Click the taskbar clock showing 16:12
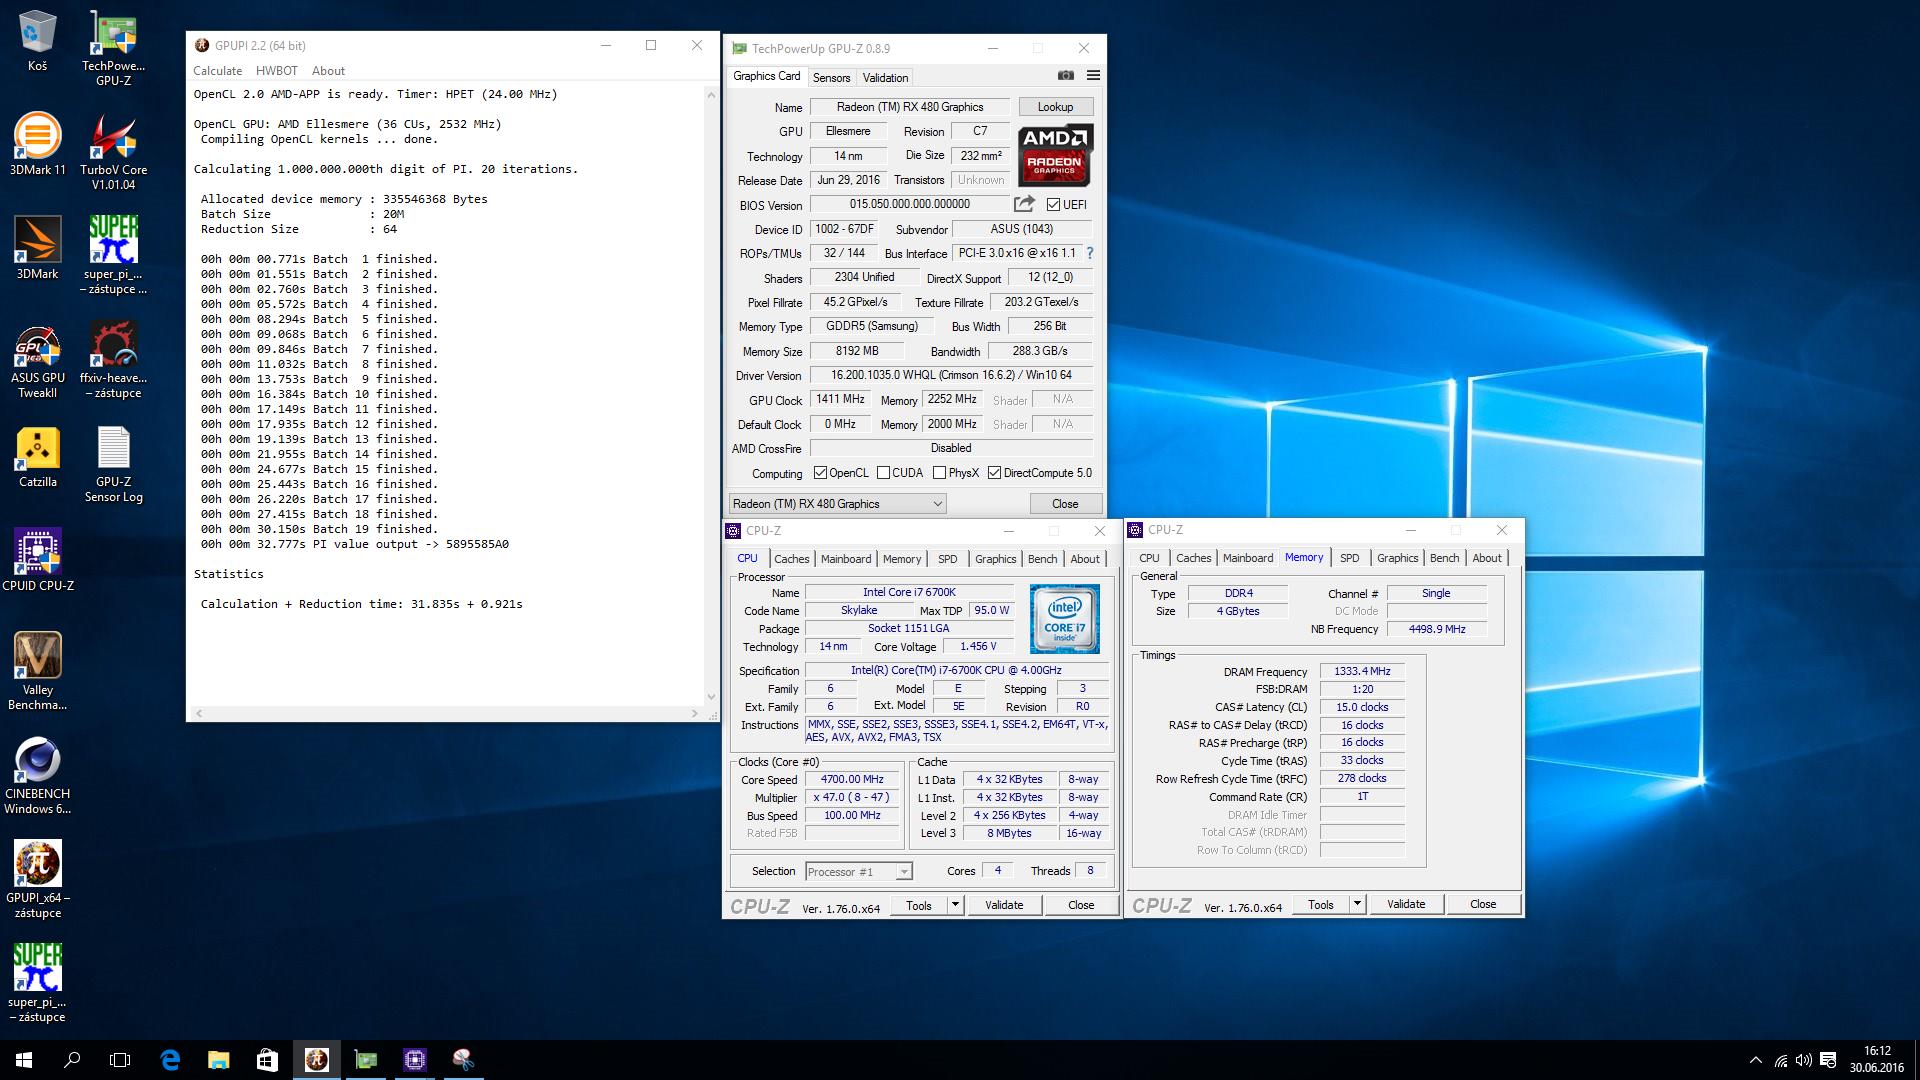Screen dimensions: 1920x1080 [1876, 1060]
